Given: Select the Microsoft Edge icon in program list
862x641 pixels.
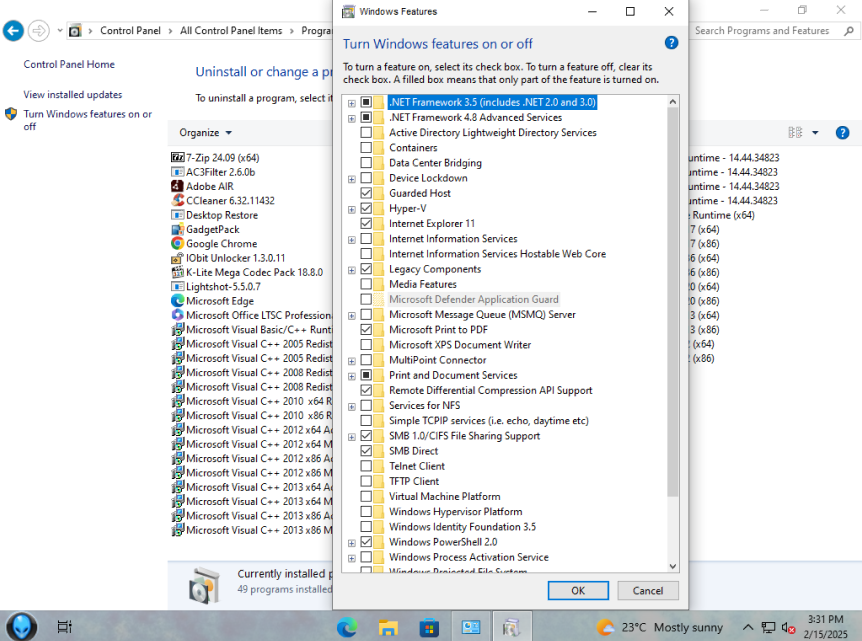Looking at the screenshot, I should click(x=178, y=301).
